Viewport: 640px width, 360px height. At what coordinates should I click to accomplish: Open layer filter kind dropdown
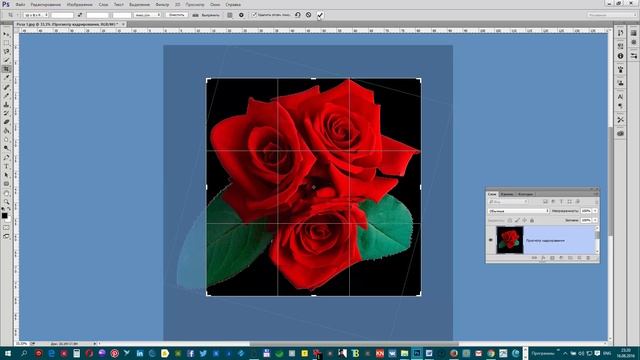(x=508, y=202)
